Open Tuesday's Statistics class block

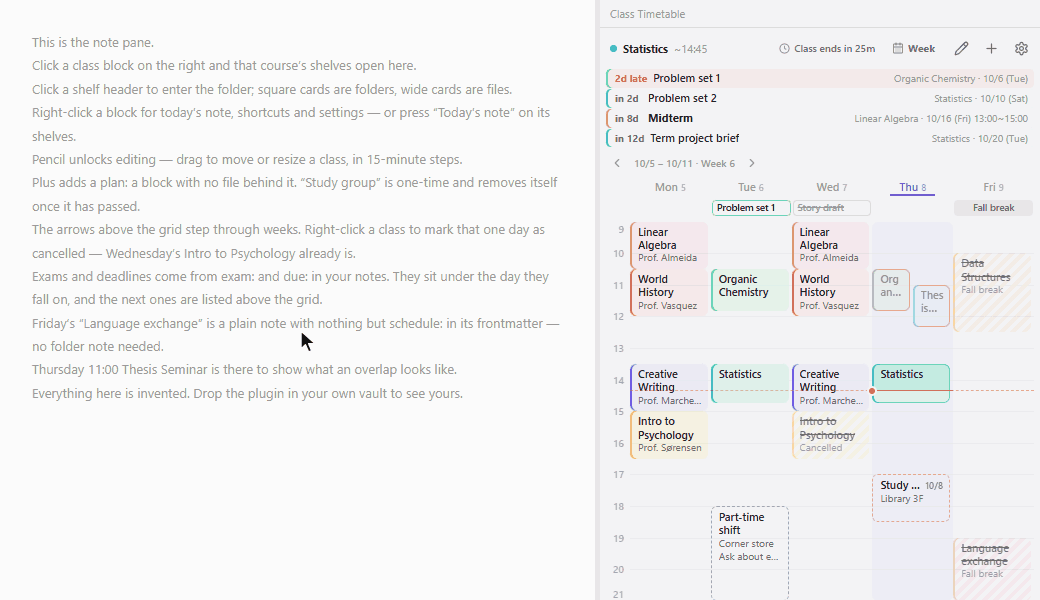[x=749, y=383]
